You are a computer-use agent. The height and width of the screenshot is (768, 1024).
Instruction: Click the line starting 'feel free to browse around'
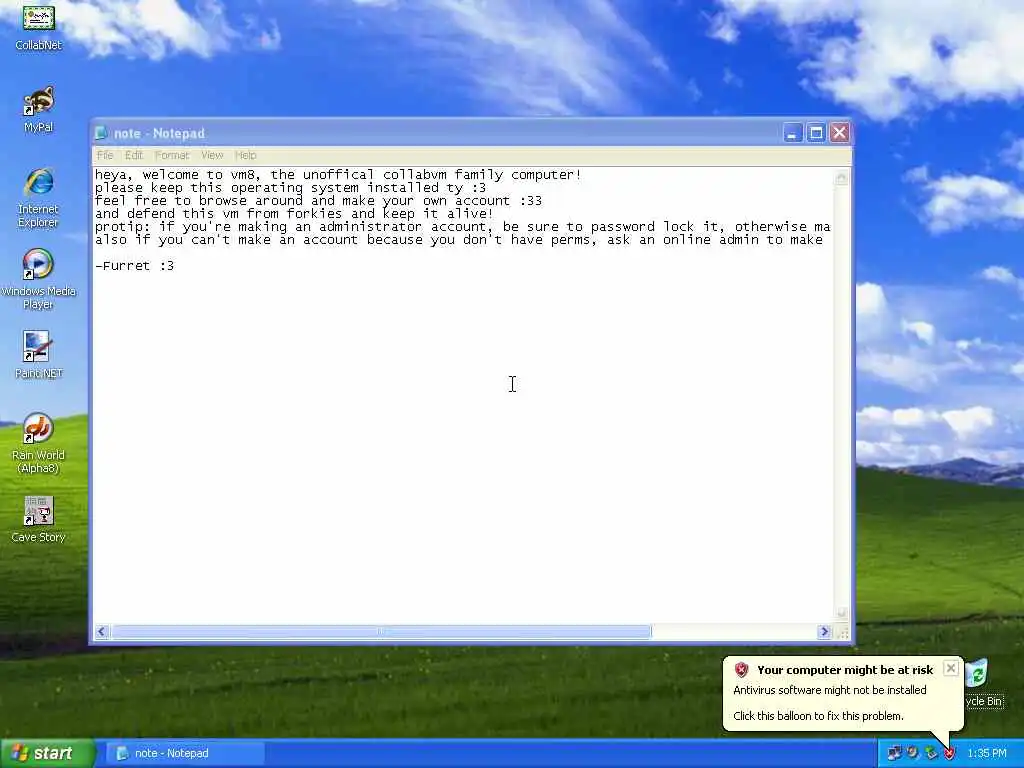318,200
